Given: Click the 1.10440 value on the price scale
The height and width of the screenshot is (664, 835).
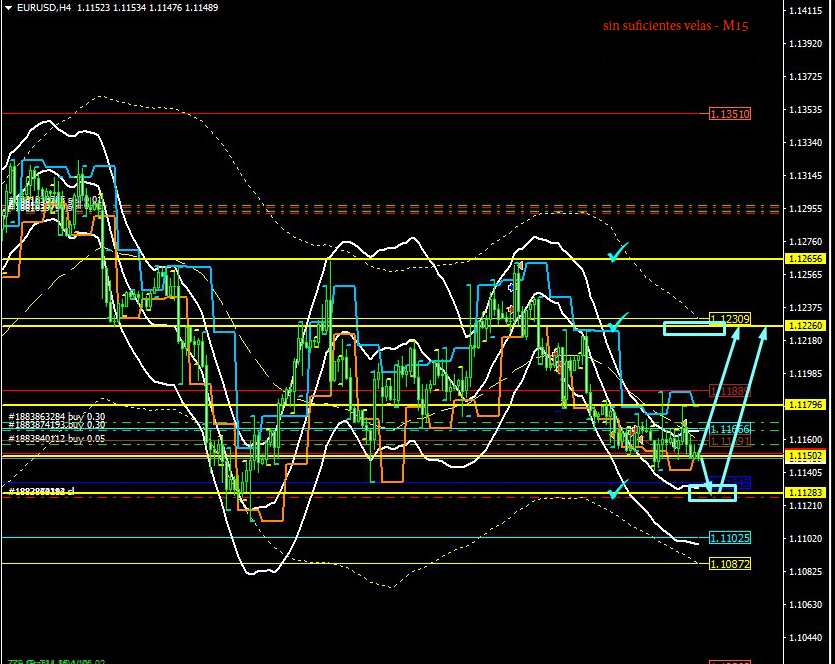Looking at the screenshot, I should (x=805, y=638).
